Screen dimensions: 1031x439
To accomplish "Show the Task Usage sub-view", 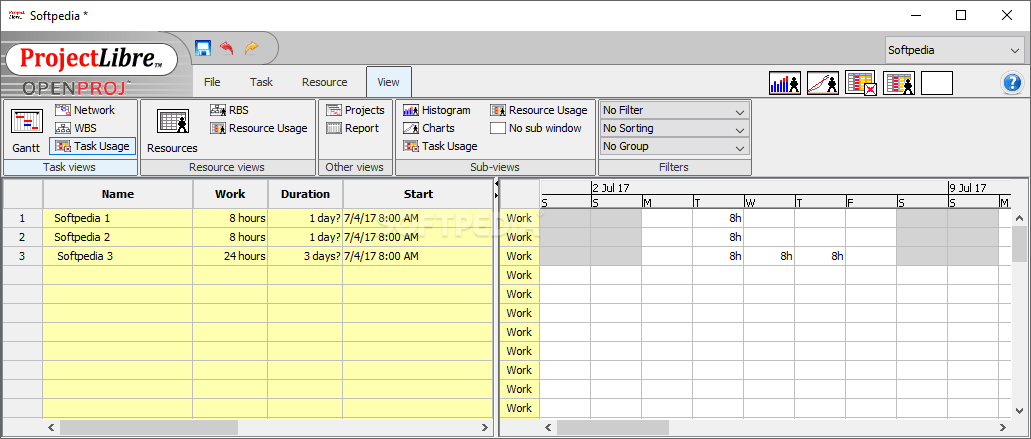I will (441, 146).
